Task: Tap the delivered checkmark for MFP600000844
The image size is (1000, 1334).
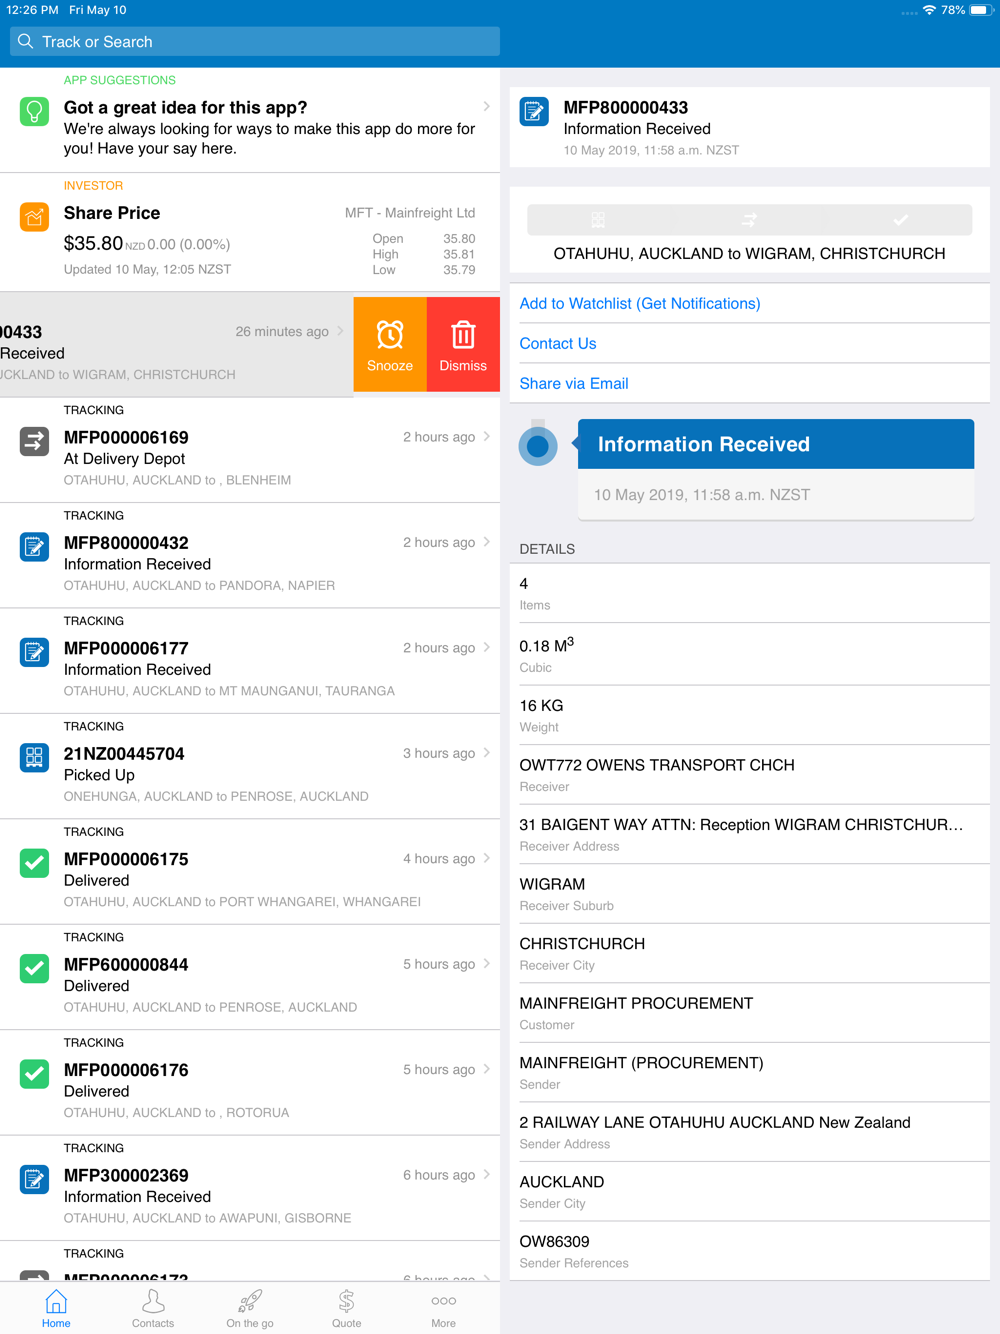Action: tap(34, 968)
